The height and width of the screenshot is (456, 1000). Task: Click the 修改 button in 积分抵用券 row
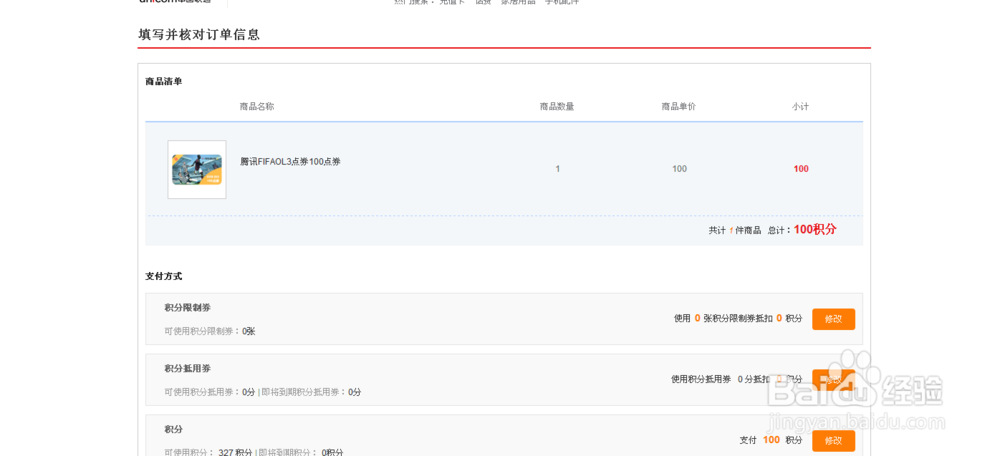click(x=833, y=379)
